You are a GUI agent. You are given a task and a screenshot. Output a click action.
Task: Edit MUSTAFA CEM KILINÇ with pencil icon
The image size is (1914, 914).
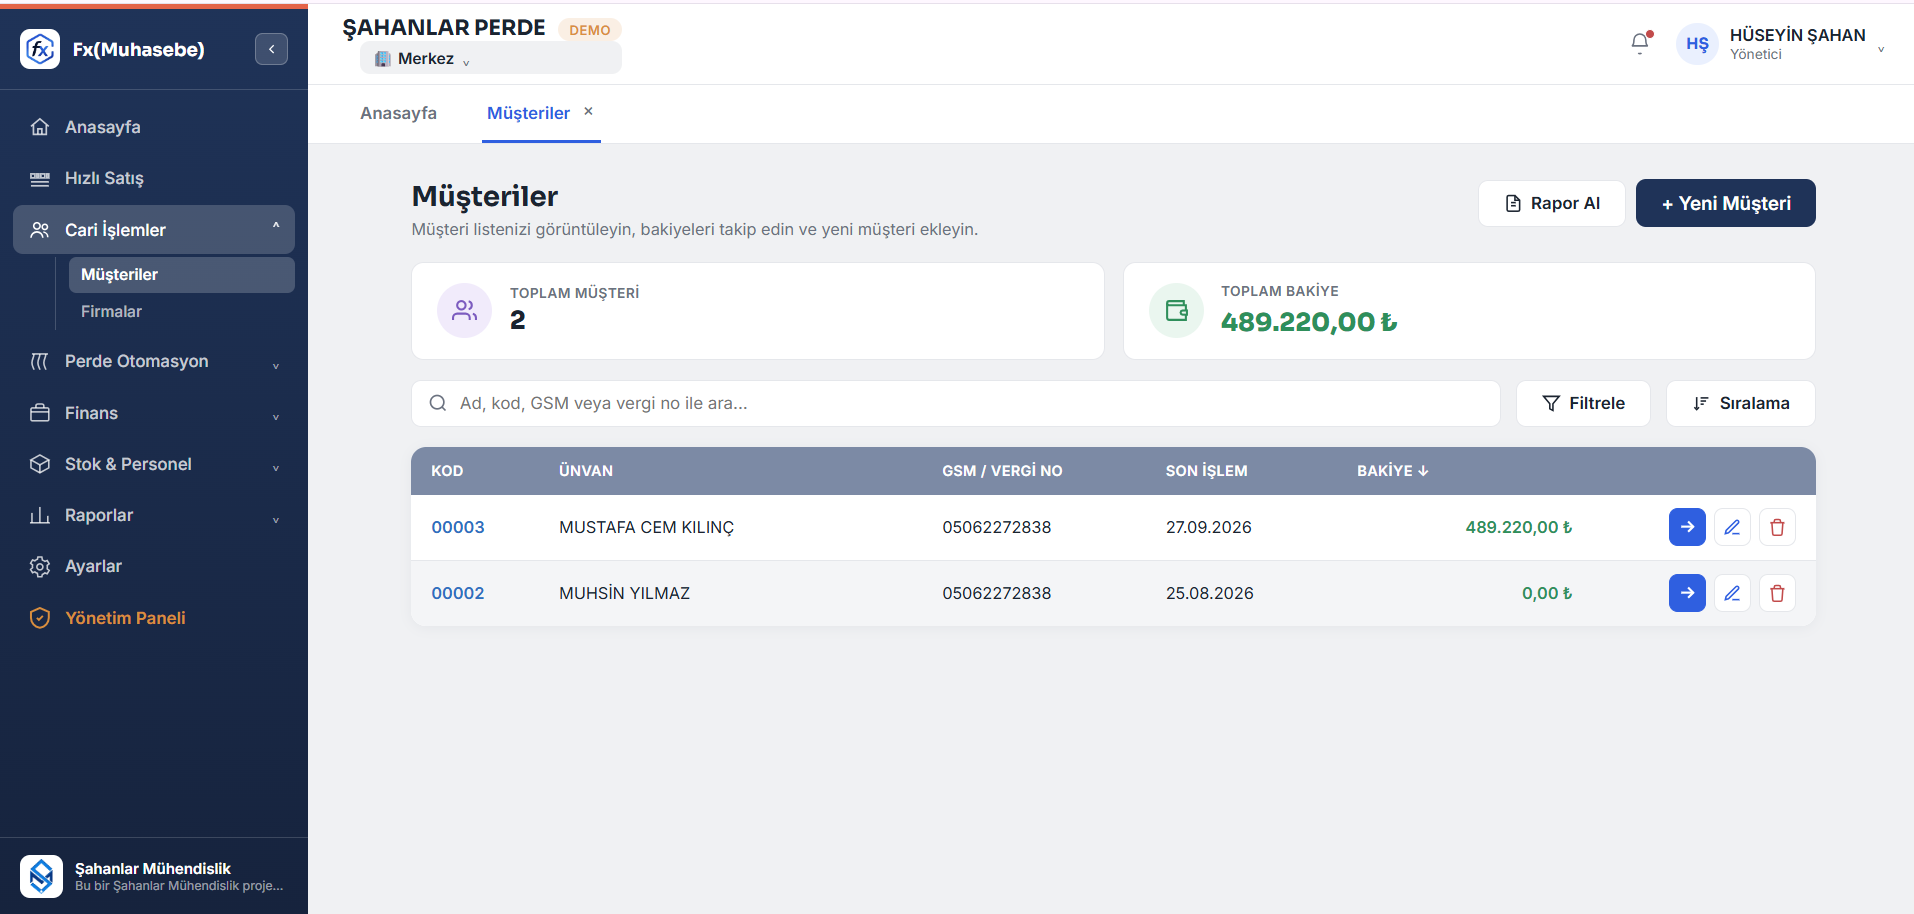(x=1732, y=527)
